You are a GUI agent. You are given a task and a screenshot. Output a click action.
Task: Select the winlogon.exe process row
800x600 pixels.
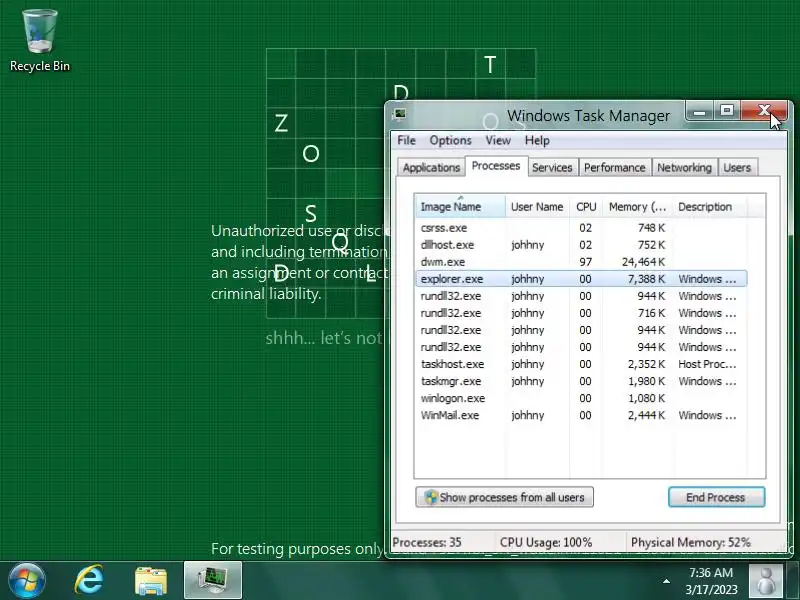point(581,398)
